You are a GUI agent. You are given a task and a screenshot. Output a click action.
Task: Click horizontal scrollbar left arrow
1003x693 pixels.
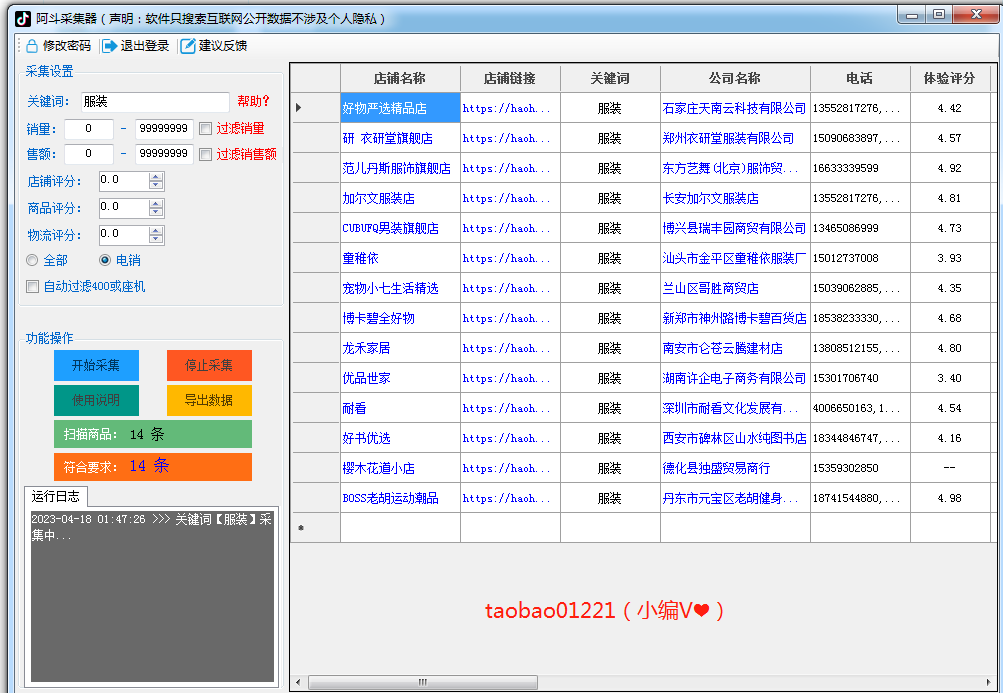pos(298,682)
